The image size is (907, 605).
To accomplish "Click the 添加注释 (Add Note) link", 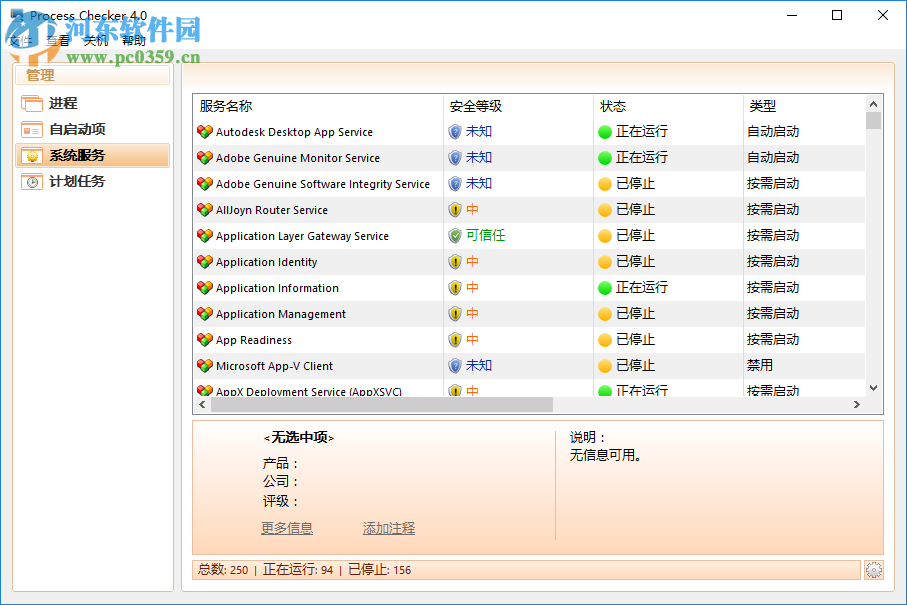I will pos(388,527).
